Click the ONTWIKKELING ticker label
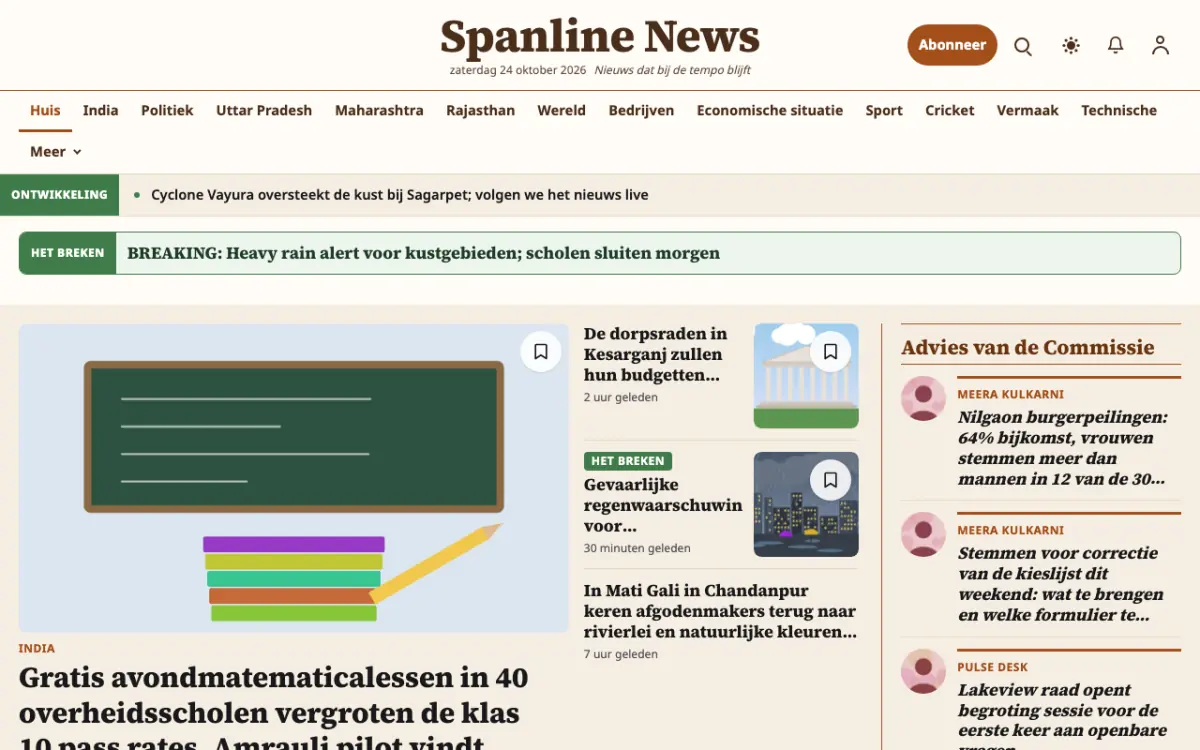Screen dimensions: 1200x750 (x=59, y=195)
